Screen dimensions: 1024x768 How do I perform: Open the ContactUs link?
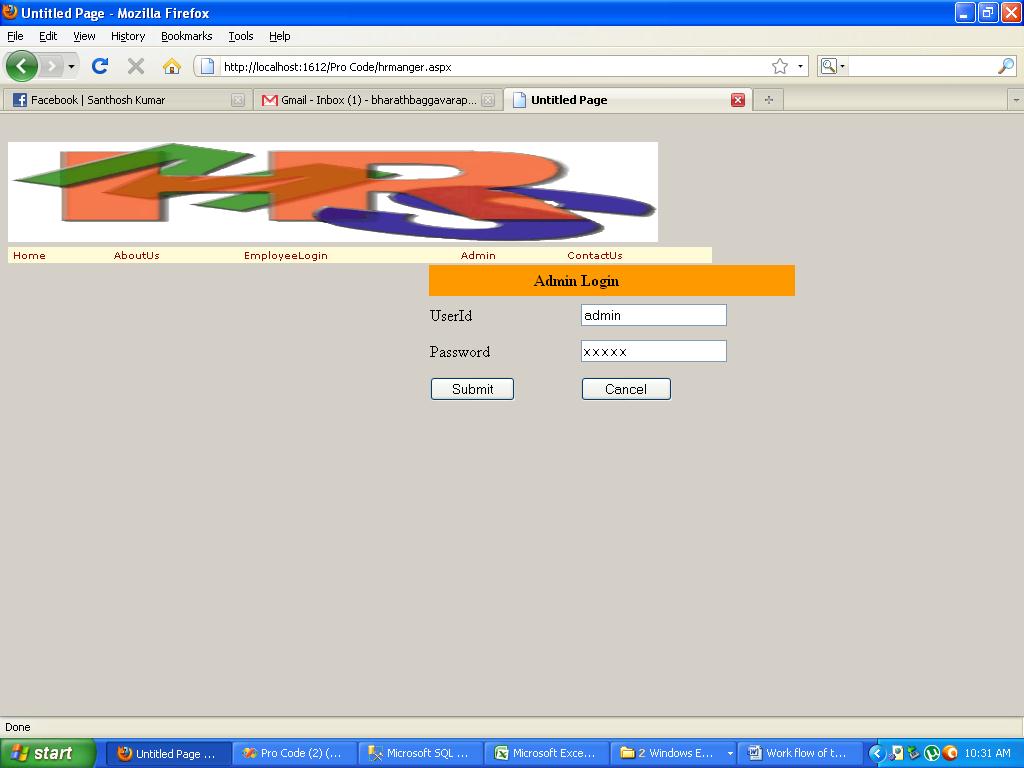[595, 255]
